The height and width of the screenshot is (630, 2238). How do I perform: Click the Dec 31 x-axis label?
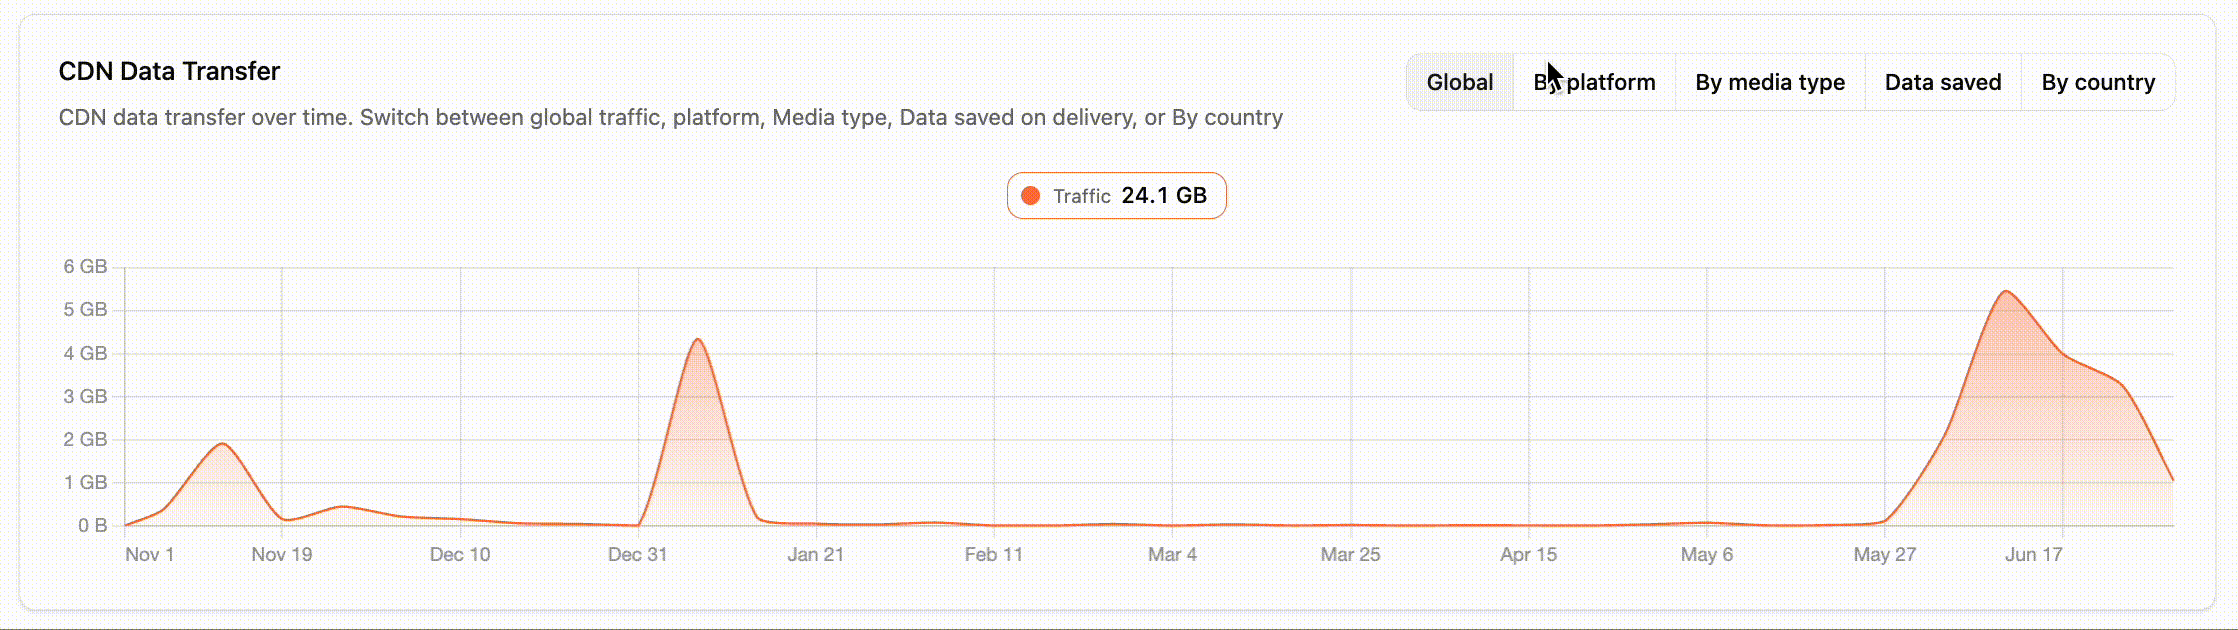637,554
